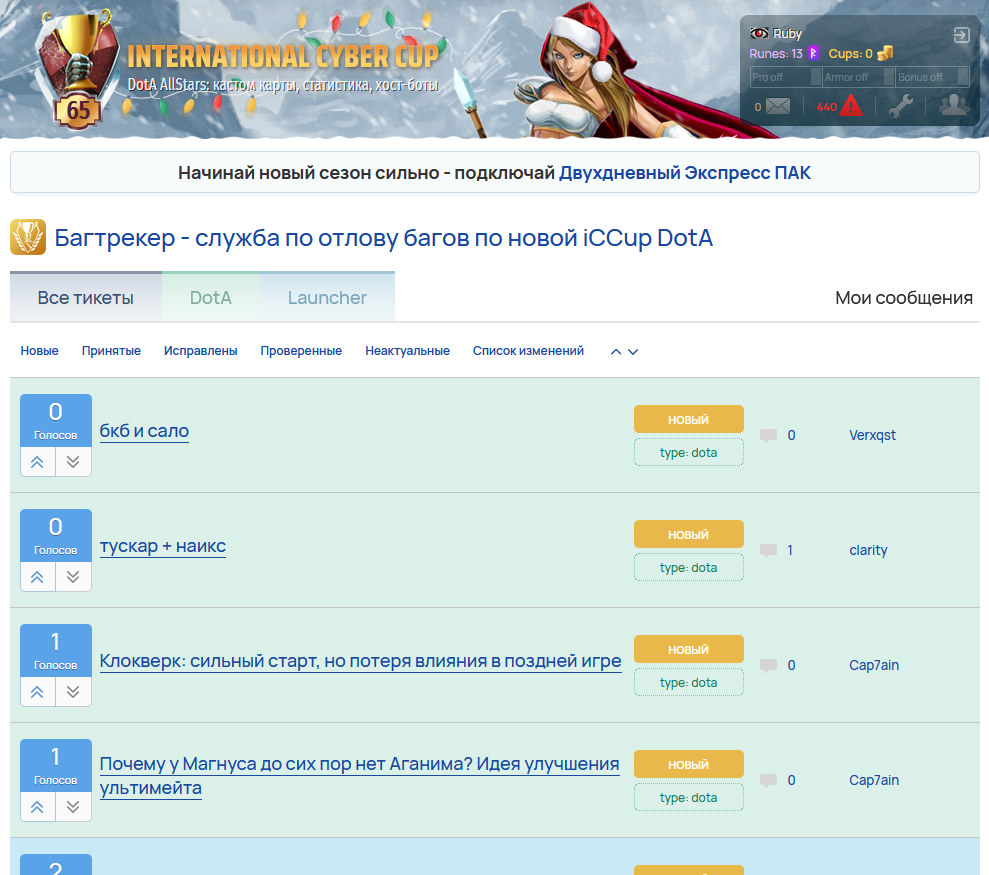The height and width of the screenshot is (875, 989).
Task: Click vote count '0 Голосов' on 'бкб и сало'
Action: pos(56,421)
